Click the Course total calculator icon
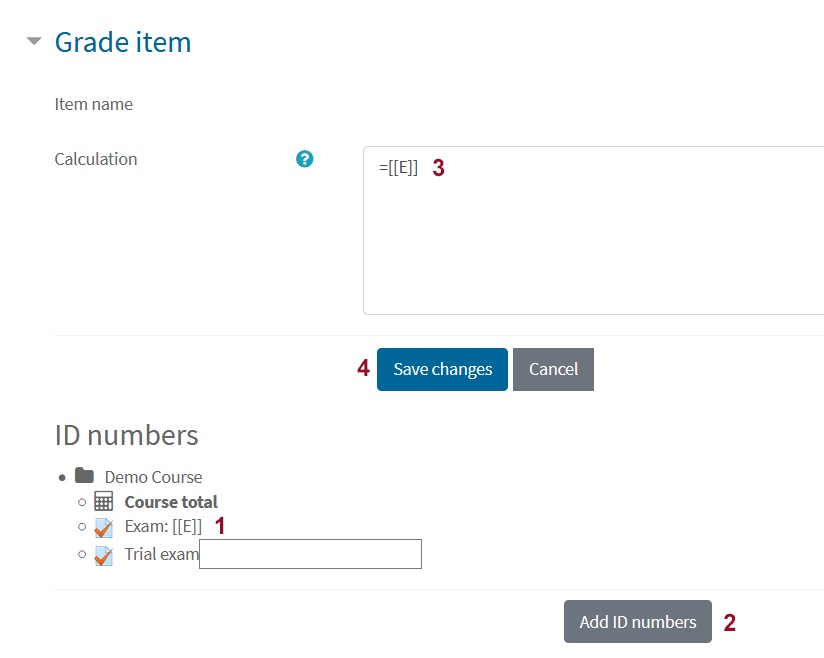 [104, 501]
